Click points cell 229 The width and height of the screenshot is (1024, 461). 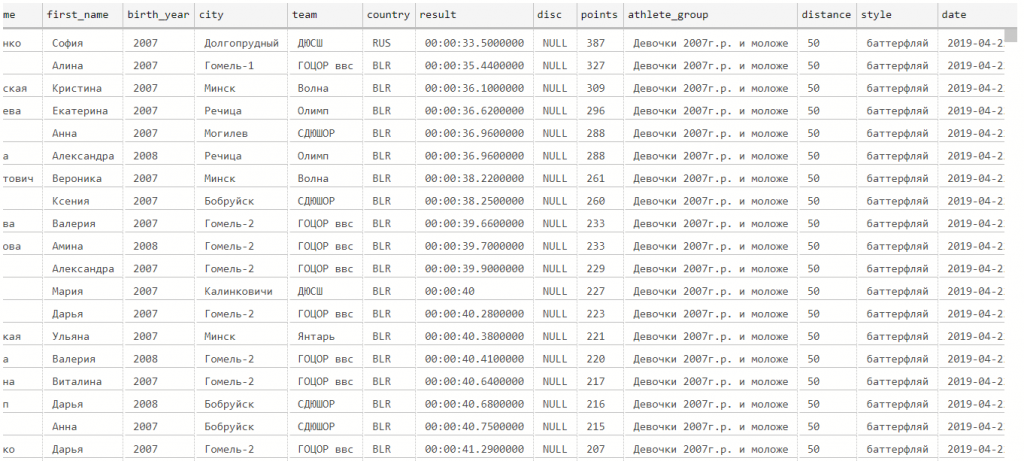point(596,268)
